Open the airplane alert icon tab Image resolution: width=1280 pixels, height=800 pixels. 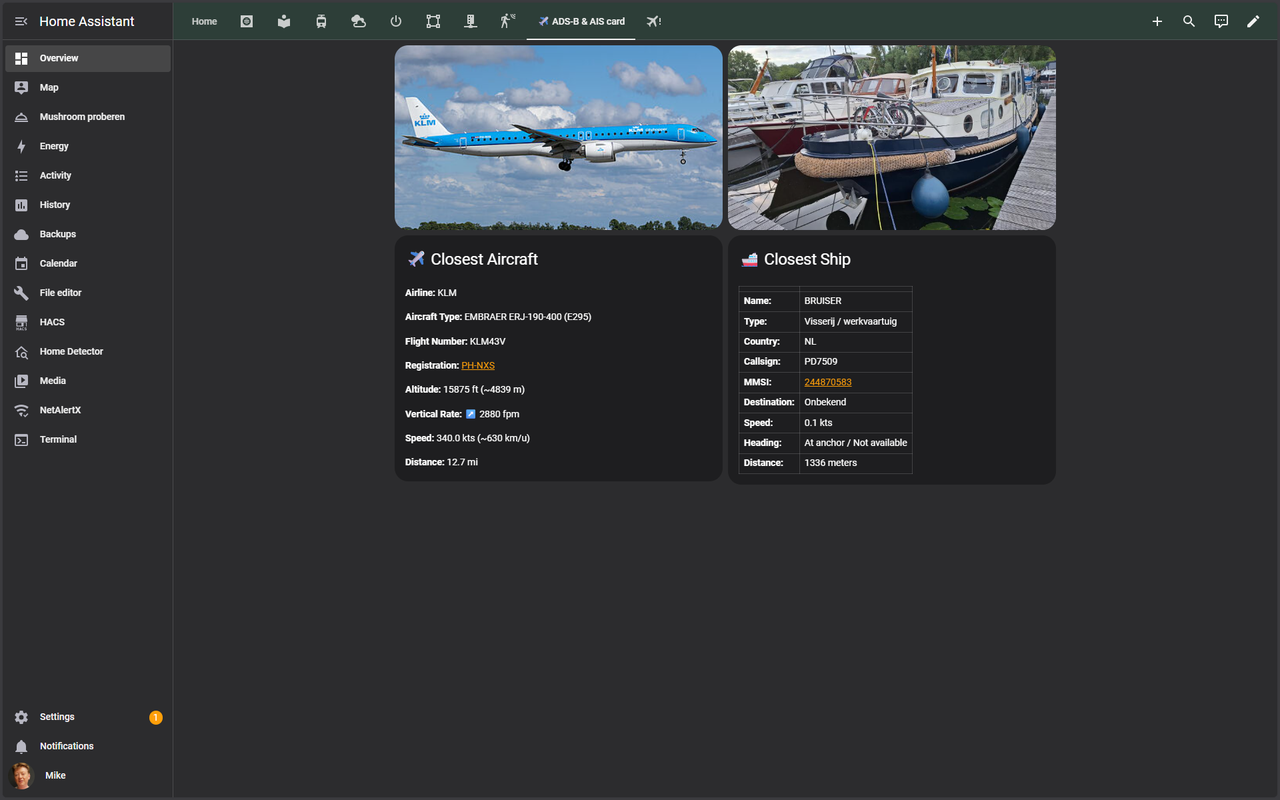click(653, 21)
